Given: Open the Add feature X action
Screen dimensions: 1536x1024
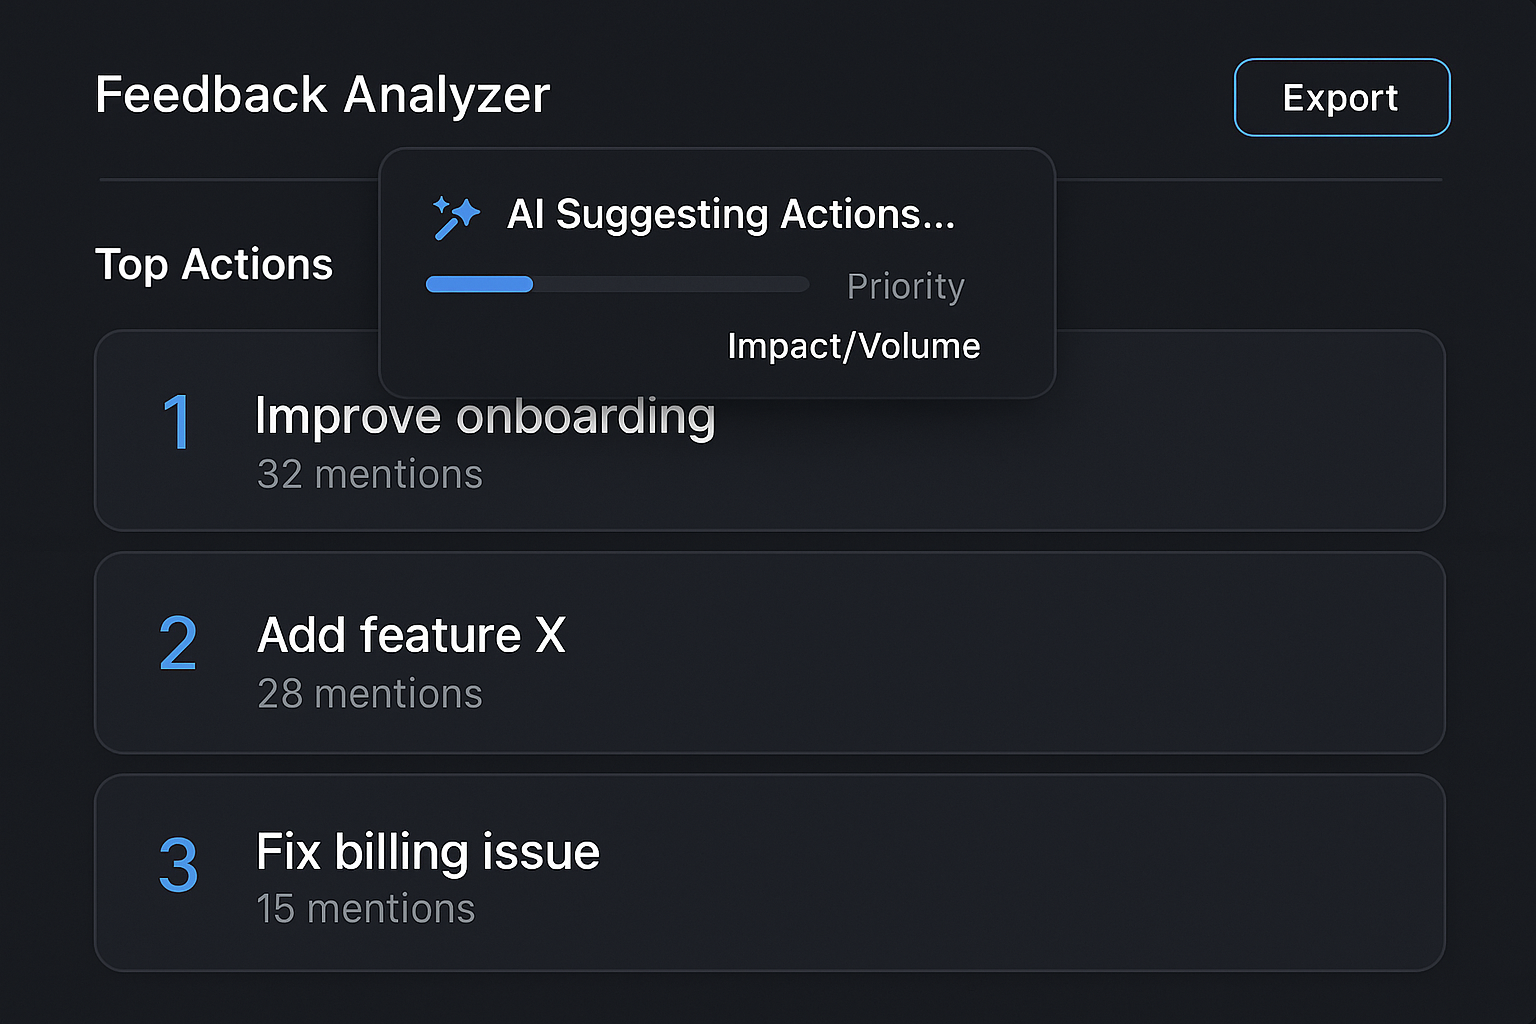Looking at the screenshot, I should click(411, 635).
